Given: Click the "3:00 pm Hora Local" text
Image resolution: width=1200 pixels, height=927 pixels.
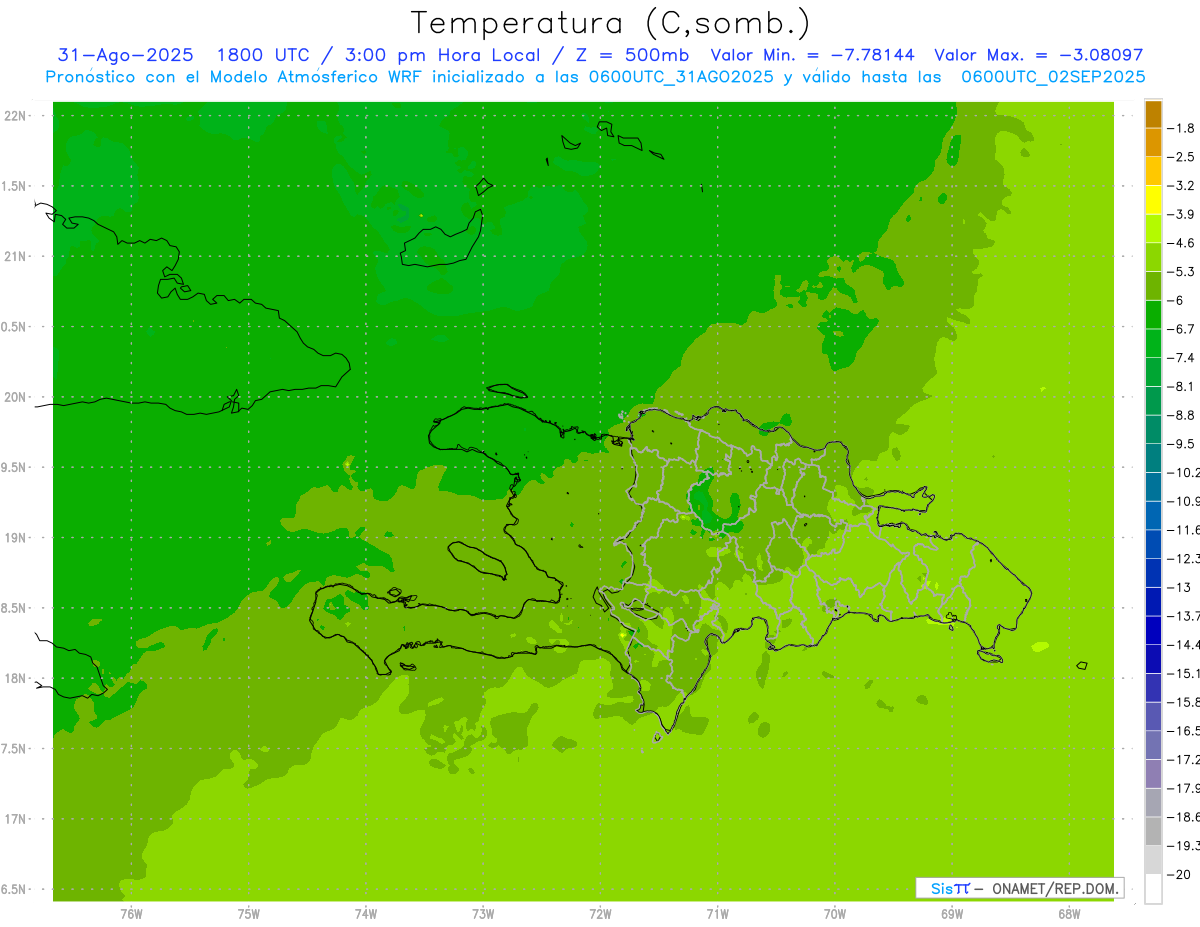Looking at the screenshot, I should point(442,55).
